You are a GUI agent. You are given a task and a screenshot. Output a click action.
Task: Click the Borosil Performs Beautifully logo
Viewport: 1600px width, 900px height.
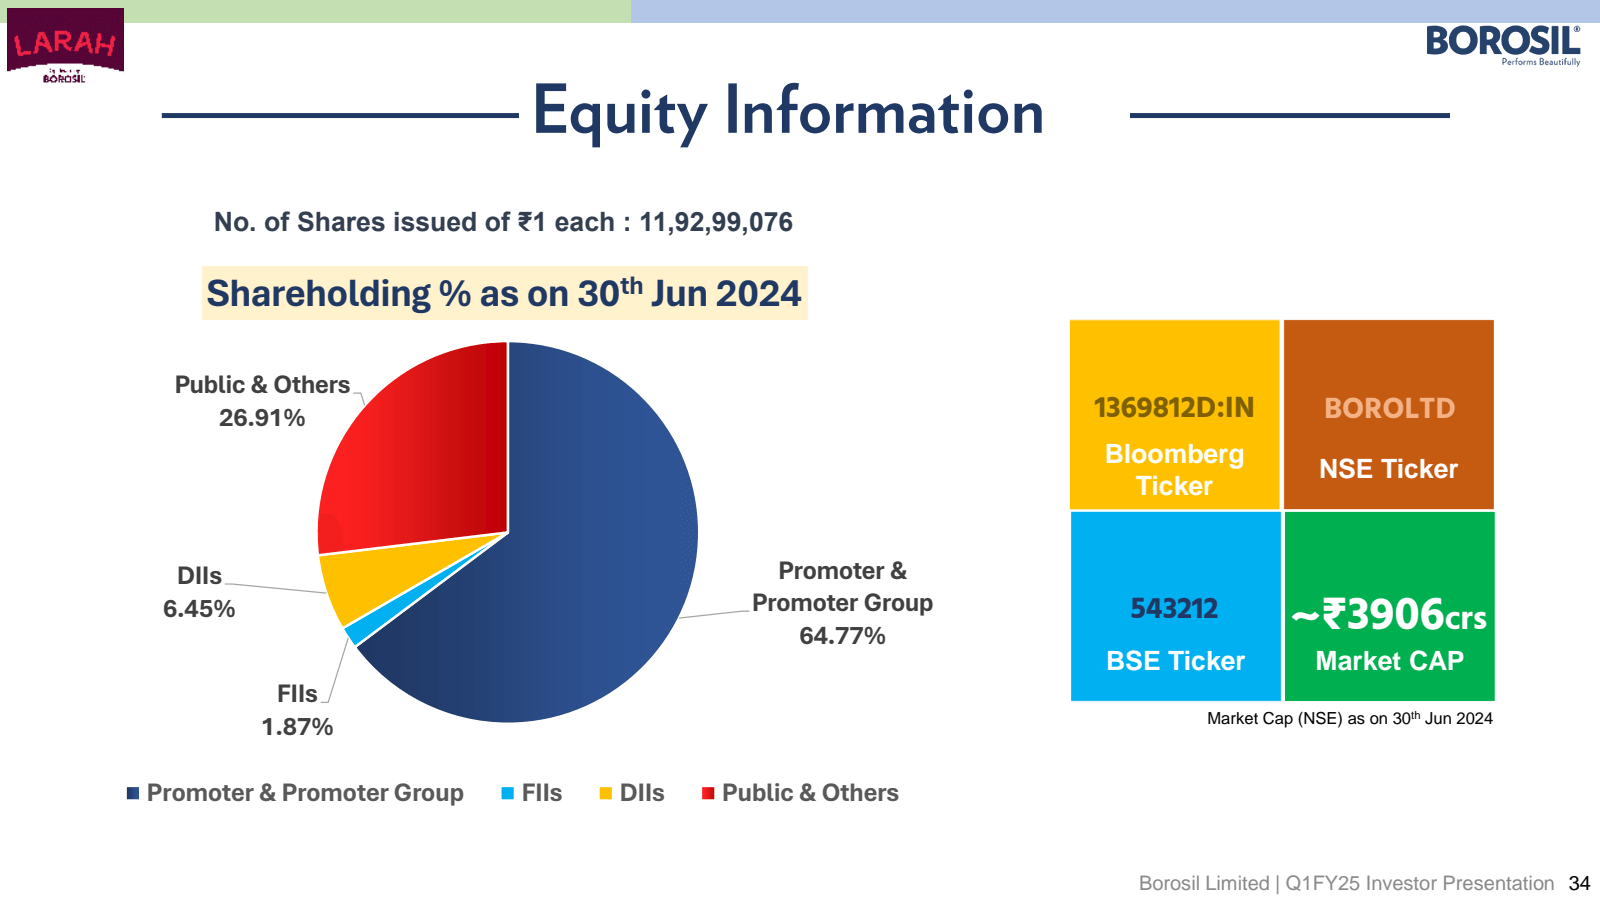(1503, 45)
